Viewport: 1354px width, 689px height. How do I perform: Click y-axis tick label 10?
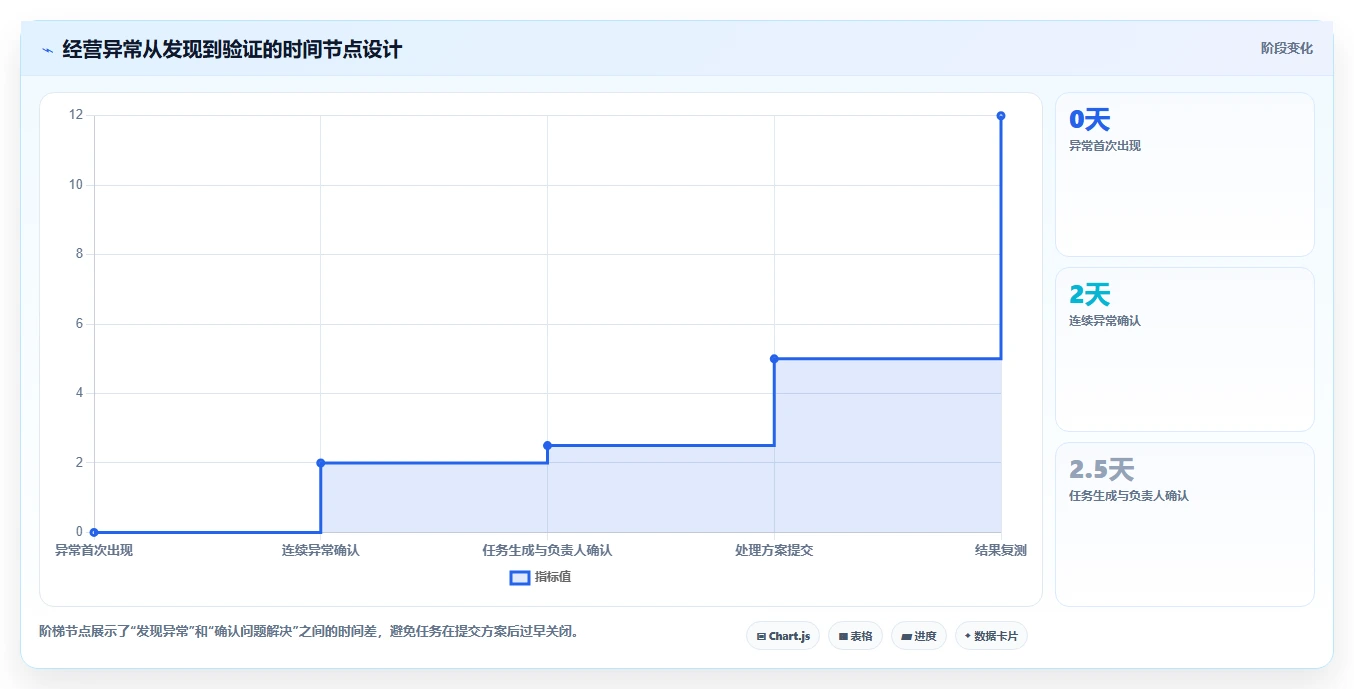(76, 185)
